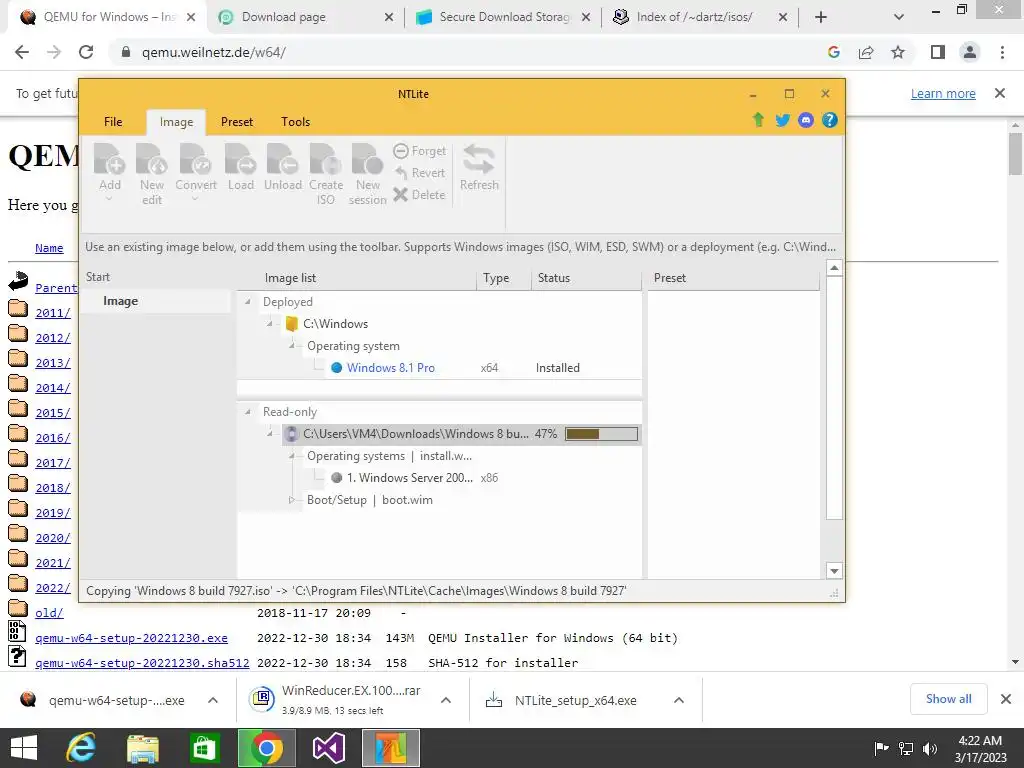Open the Discord icon in NTLite

[x=806, y=120]
